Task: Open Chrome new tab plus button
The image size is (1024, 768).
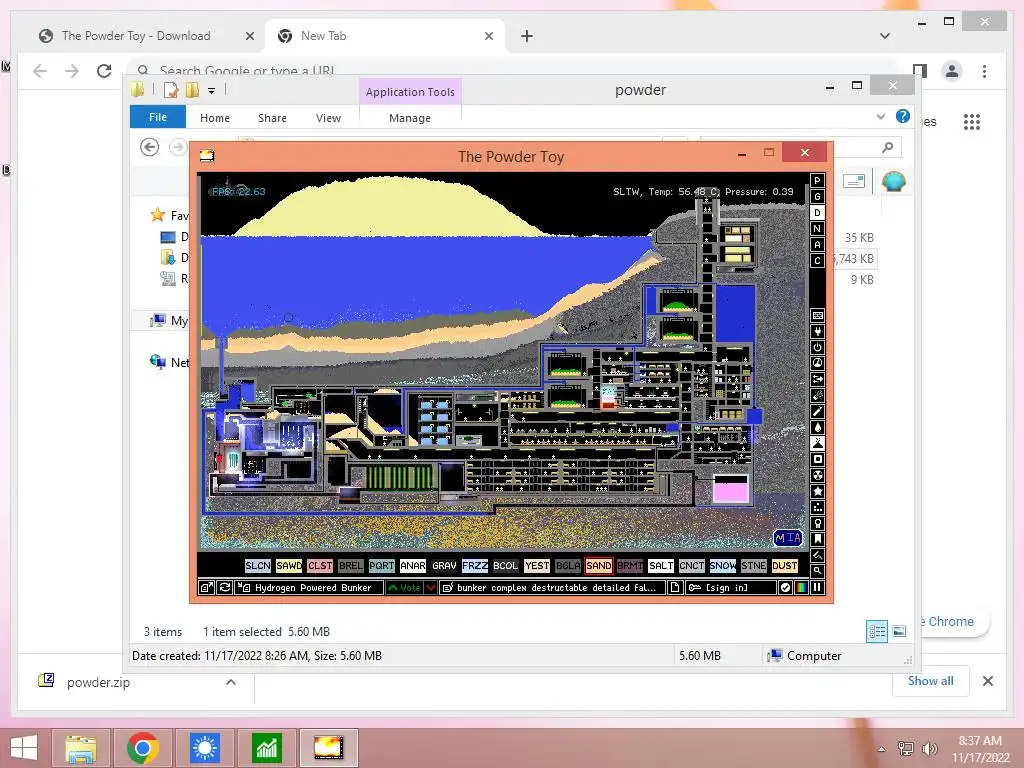Action: tap(527, 36)
